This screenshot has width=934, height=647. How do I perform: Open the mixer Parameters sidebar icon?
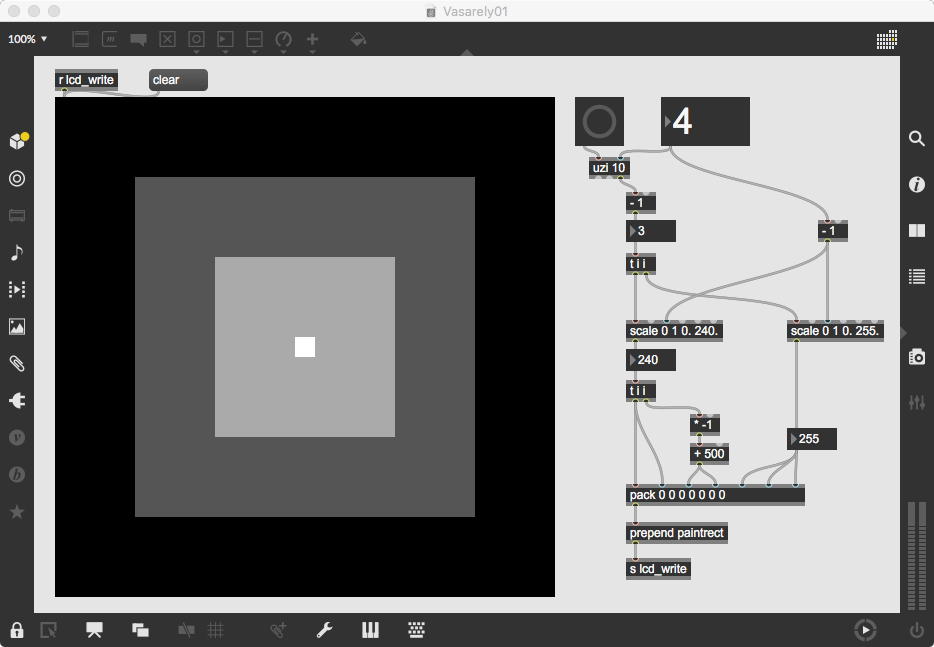pos(917,402)
